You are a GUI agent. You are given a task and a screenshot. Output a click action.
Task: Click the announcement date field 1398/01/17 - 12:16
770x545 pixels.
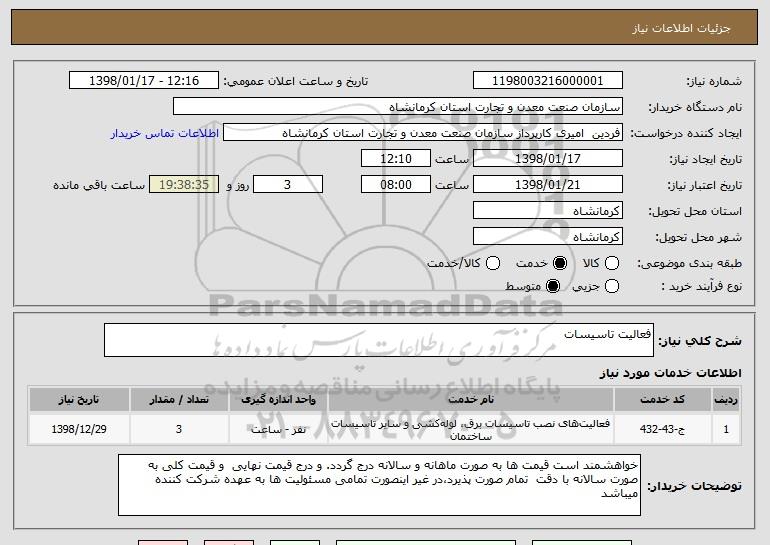tap(144, 81)
